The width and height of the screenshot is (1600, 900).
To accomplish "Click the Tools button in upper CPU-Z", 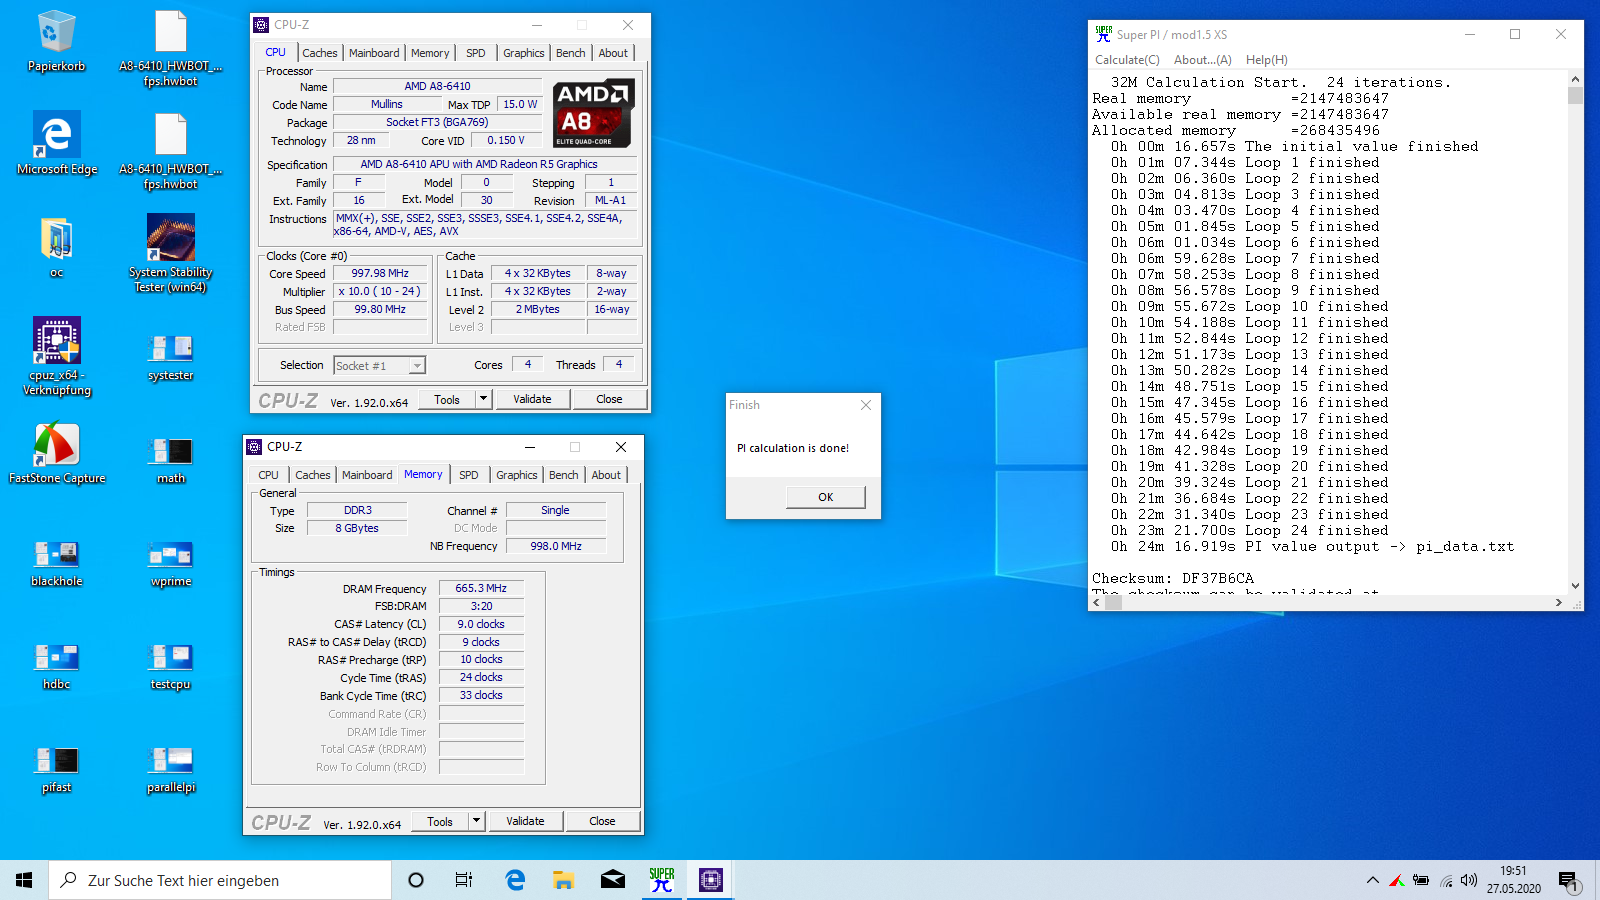I will click(447, 399).
